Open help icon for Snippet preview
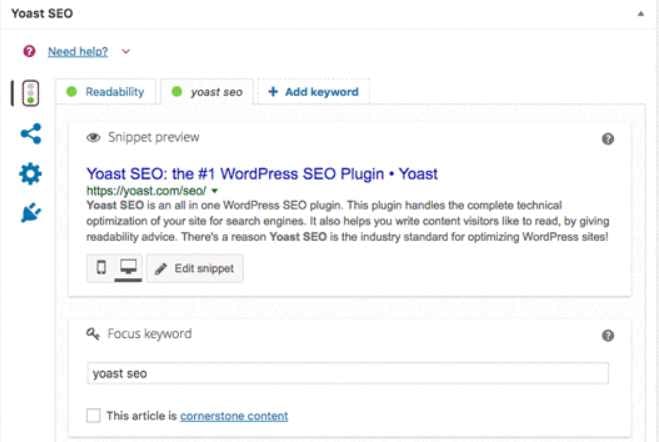 pyautogui.click(x=608, y=139)
